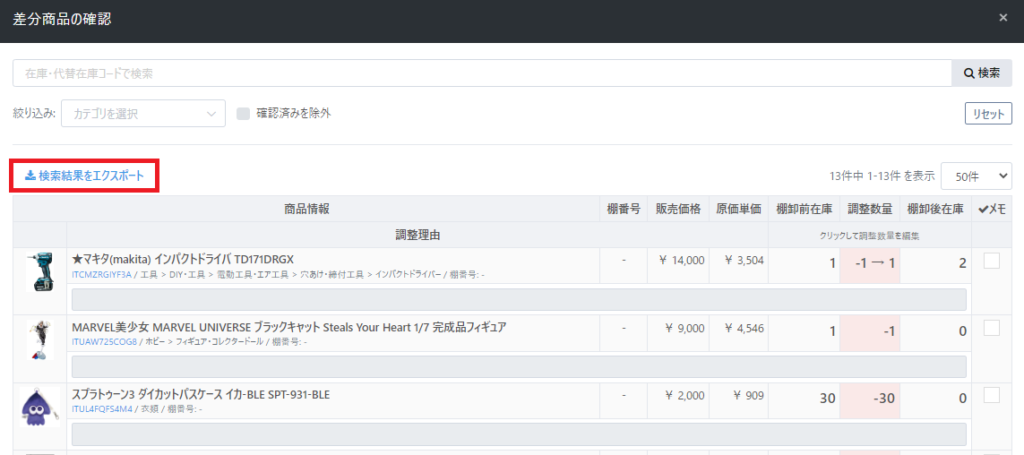This screenshot has height=455, width=1024.
Task: Click the 検索 button
Action: 982,73
